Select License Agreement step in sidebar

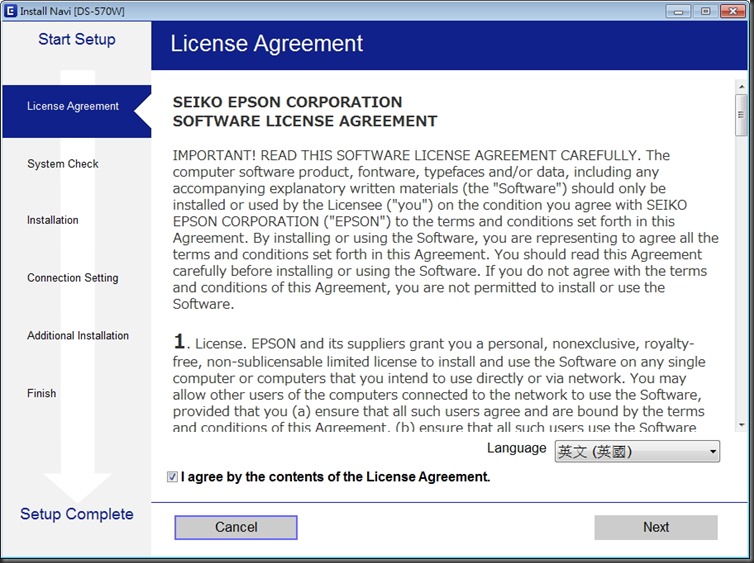(77, 112)
